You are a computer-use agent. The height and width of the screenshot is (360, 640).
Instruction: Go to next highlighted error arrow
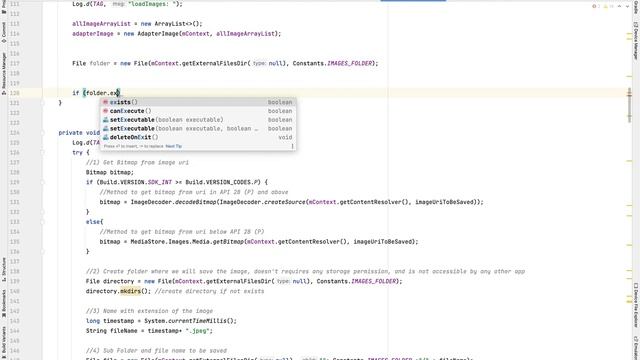627,6
